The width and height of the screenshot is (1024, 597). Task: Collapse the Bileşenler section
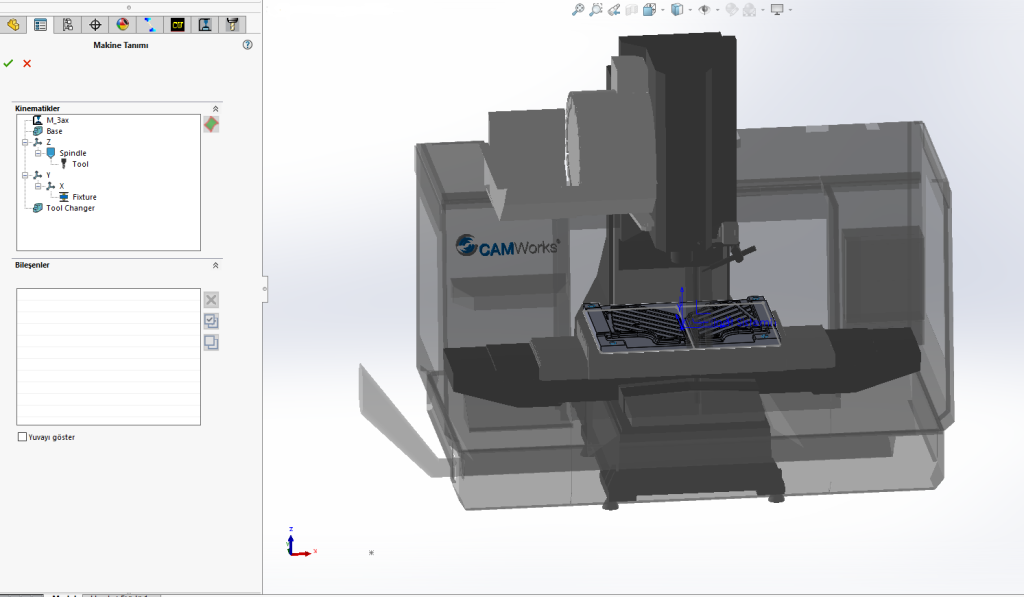215,265
